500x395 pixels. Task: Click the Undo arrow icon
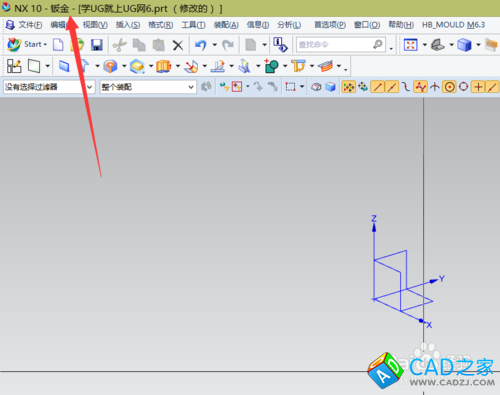[x=201, y=45]
